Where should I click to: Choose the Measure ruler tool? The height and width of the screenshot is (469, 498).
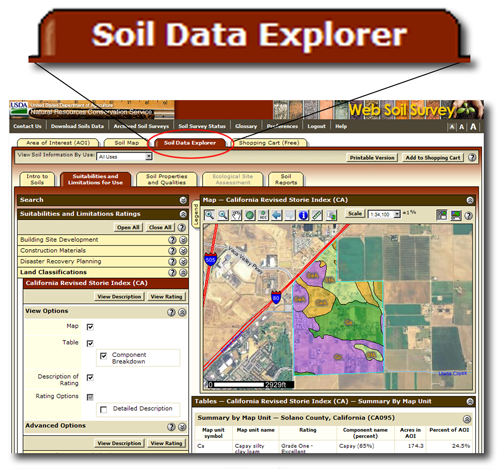[317, 215]
